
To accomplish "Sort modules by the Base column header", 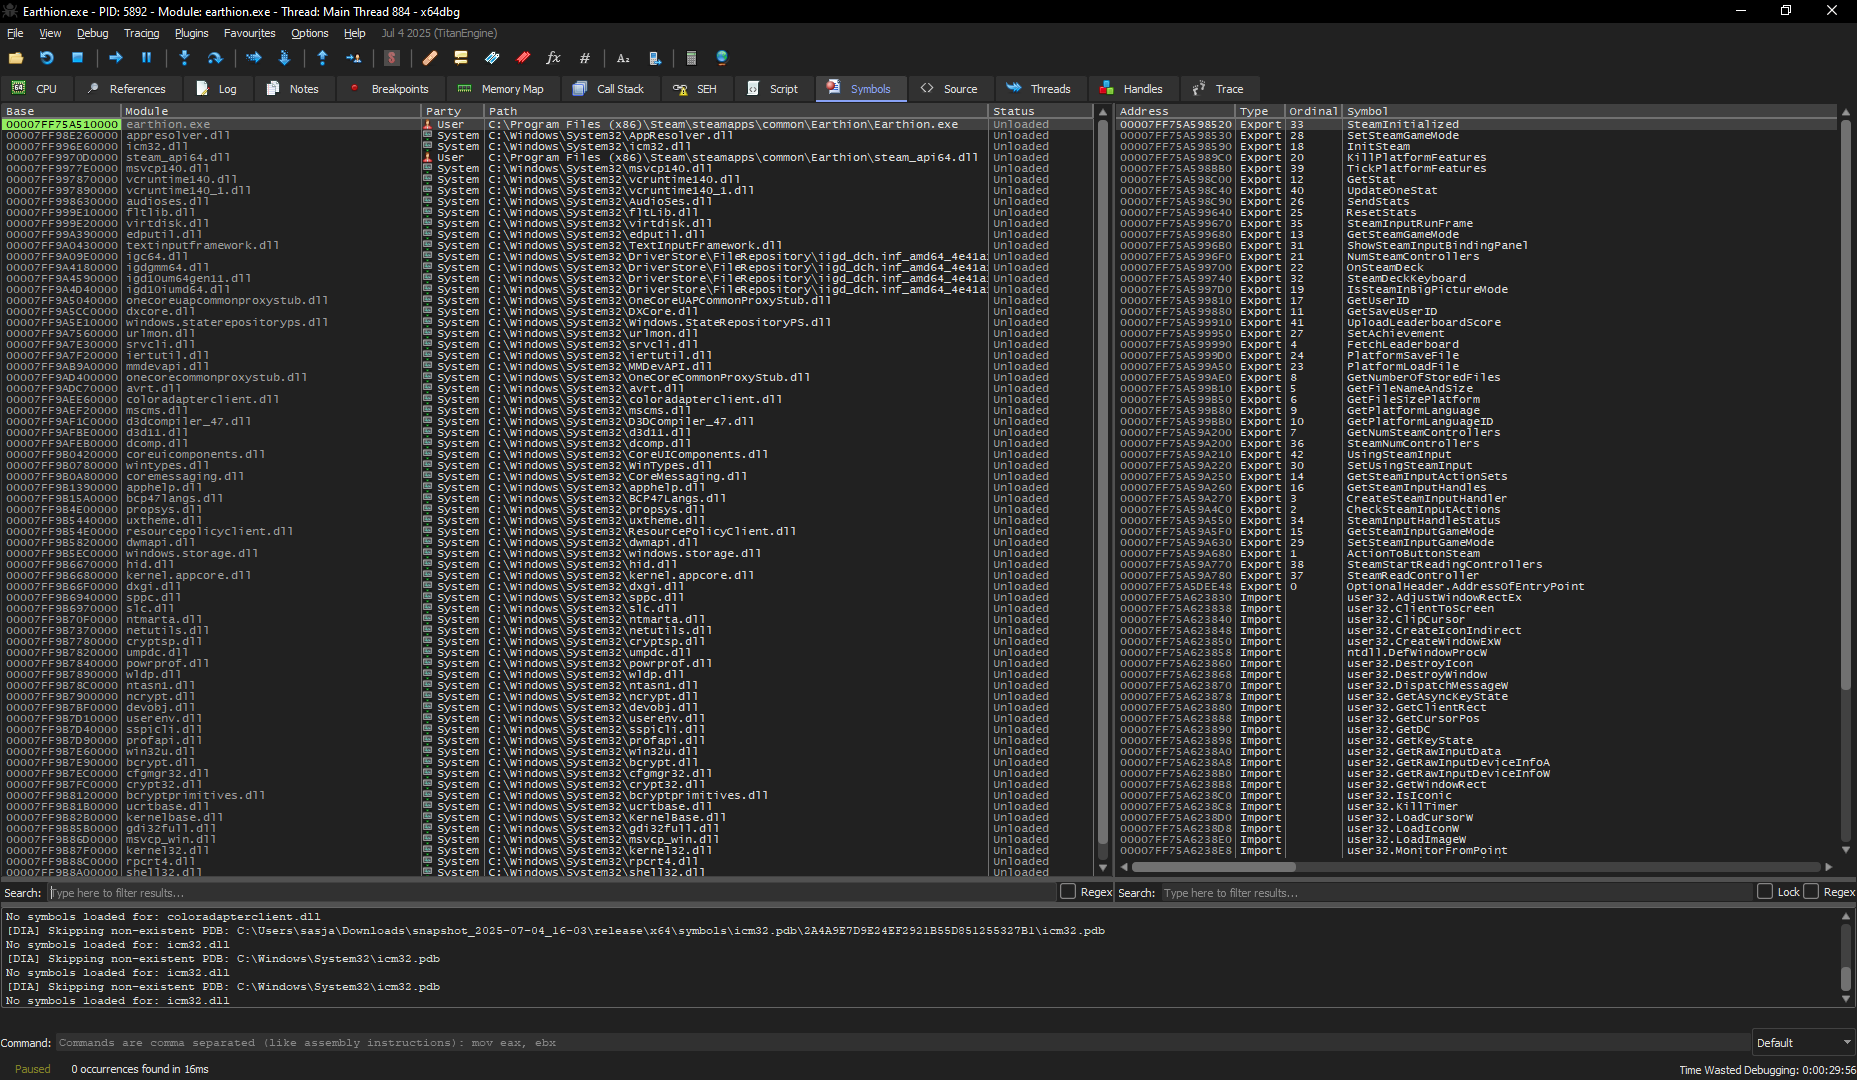I will coord(60,111).
